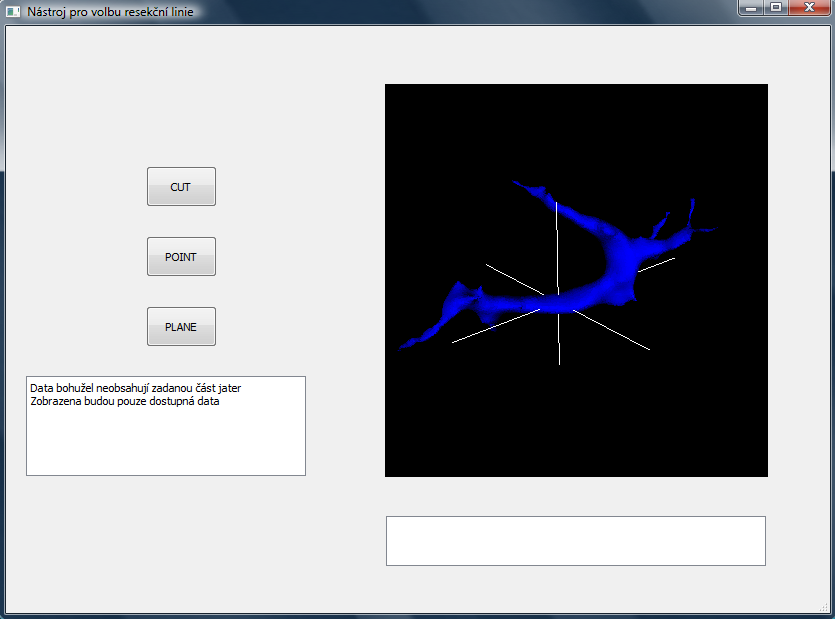This screenshot has width=835, height=619.
Task: Focus the empty text box below the 3D view
Action: coord(576,541)
